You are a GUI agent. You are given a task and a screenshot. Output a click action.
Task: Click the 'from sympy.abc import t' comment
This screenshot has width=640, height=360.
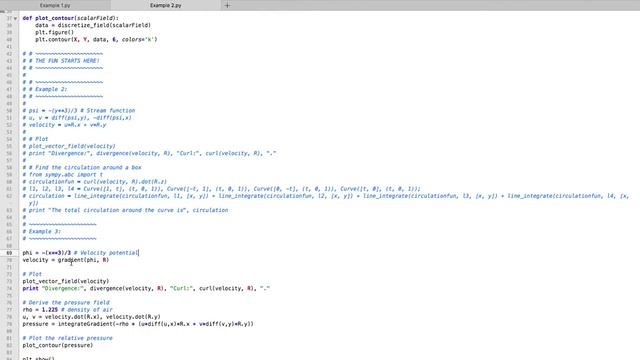coord(62,175)
